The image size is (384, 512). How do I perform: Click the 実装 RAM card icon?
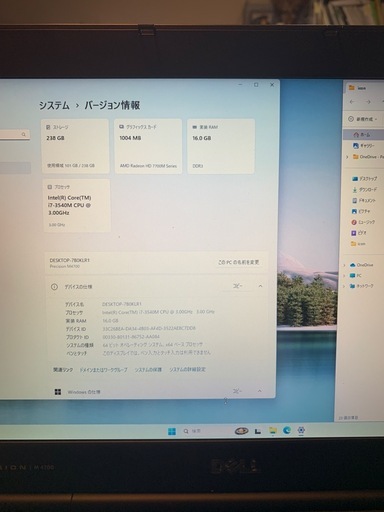194,127
